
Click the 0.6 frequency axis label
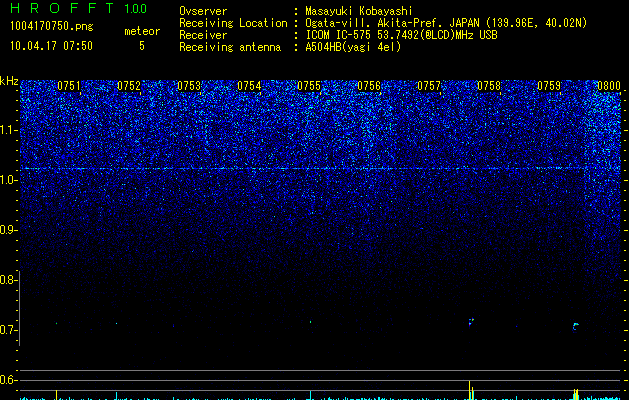7,380
